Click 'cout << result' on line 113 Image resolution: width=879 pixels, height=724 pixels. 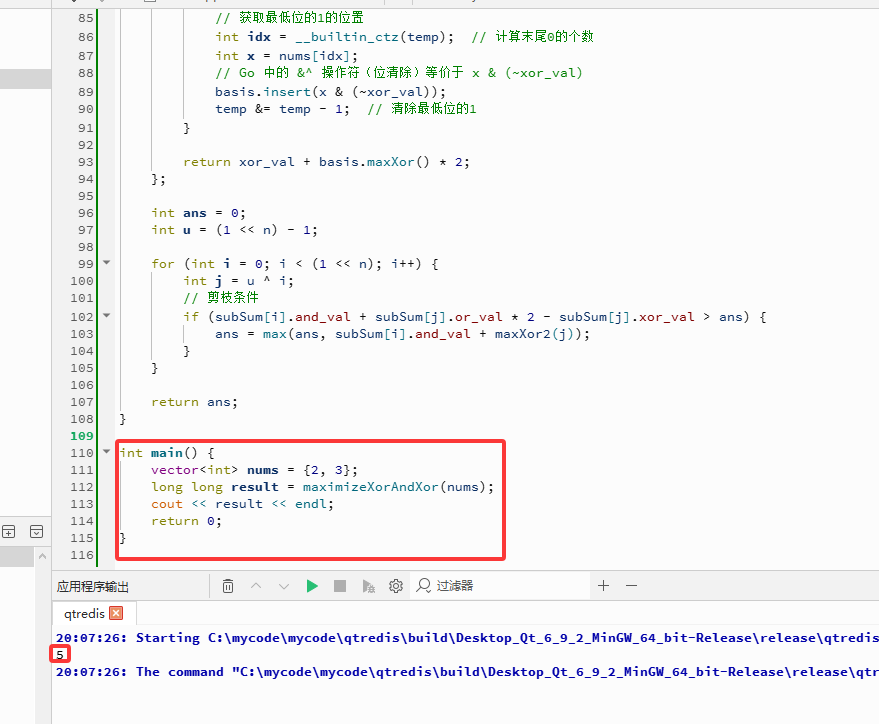207,504
